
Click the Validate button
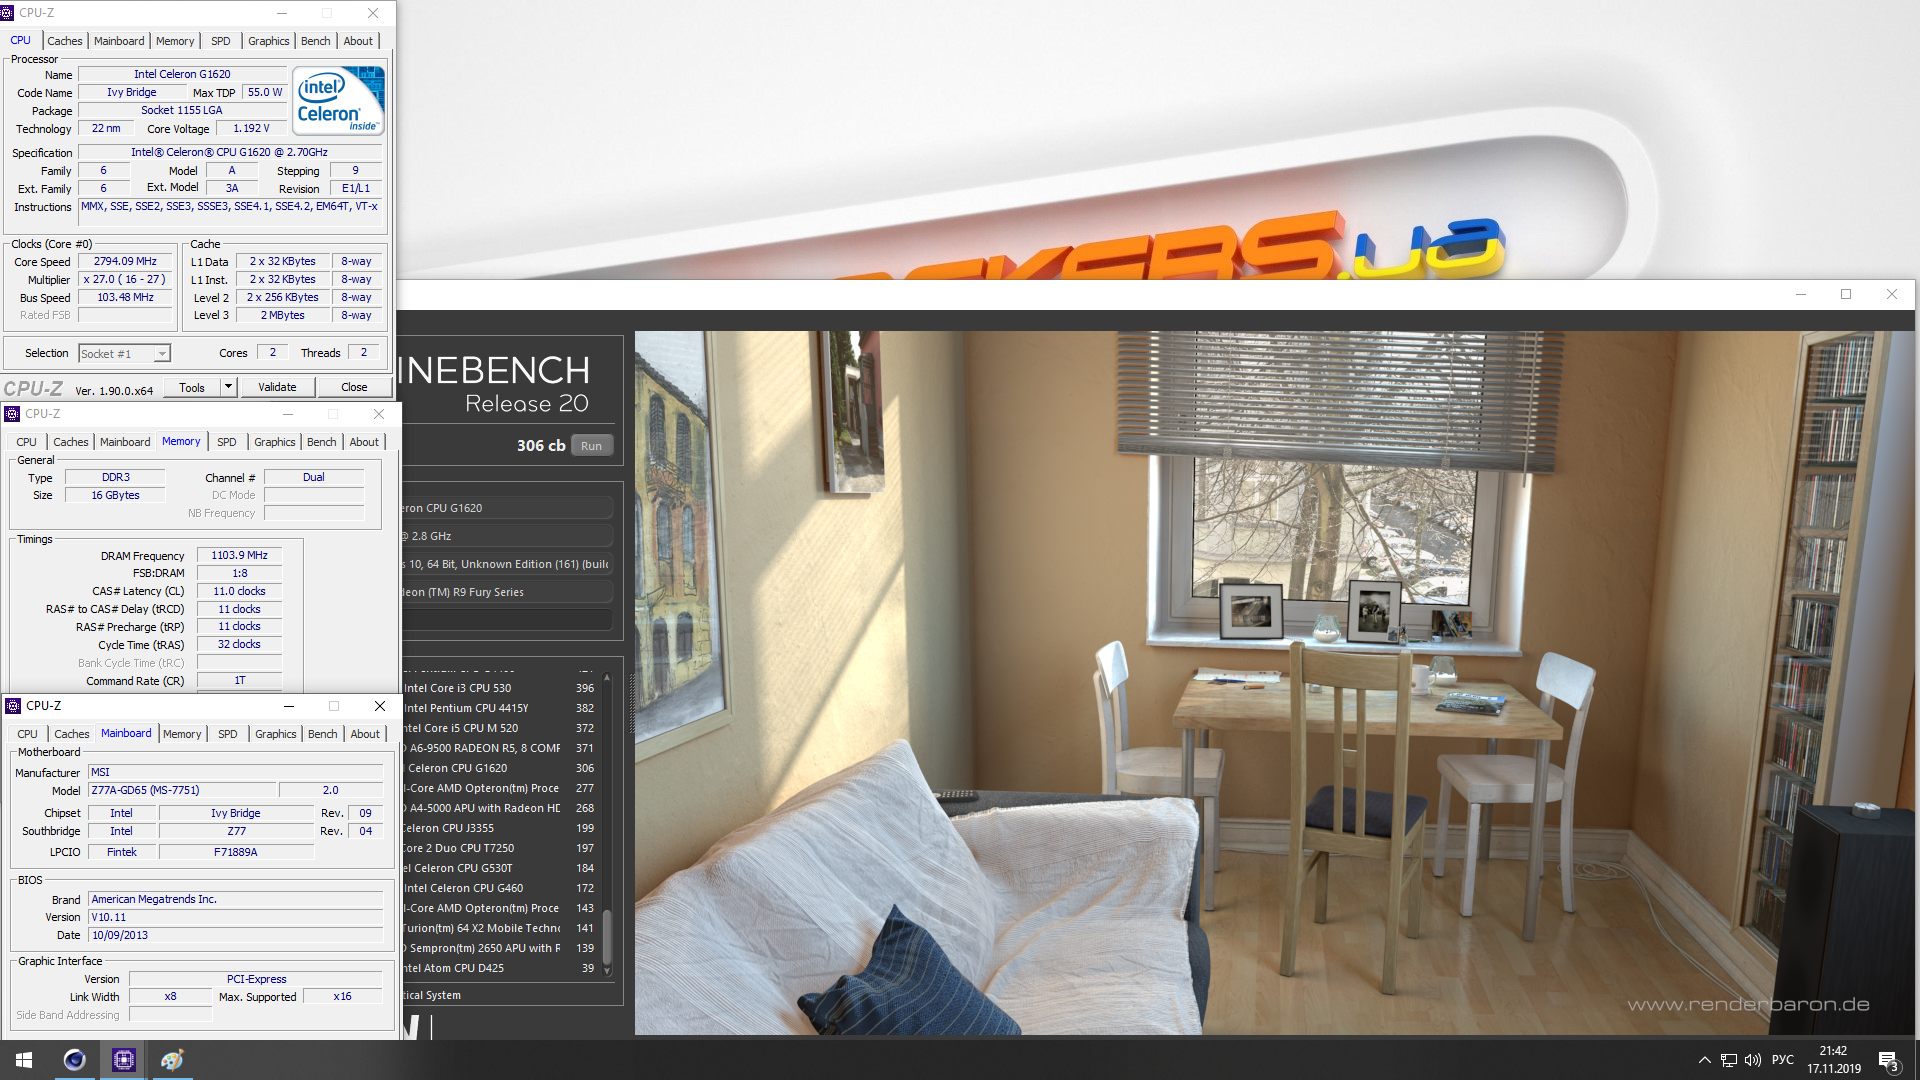tap(277, 387)
